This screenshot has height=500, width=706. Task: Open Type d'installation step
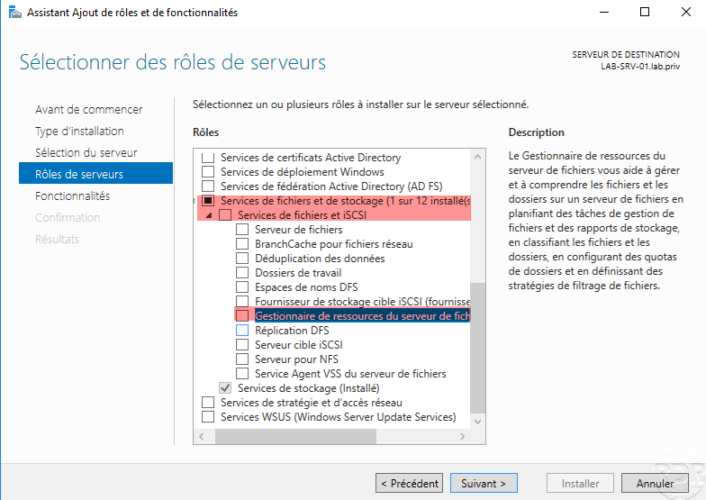(x=80, y=131)
